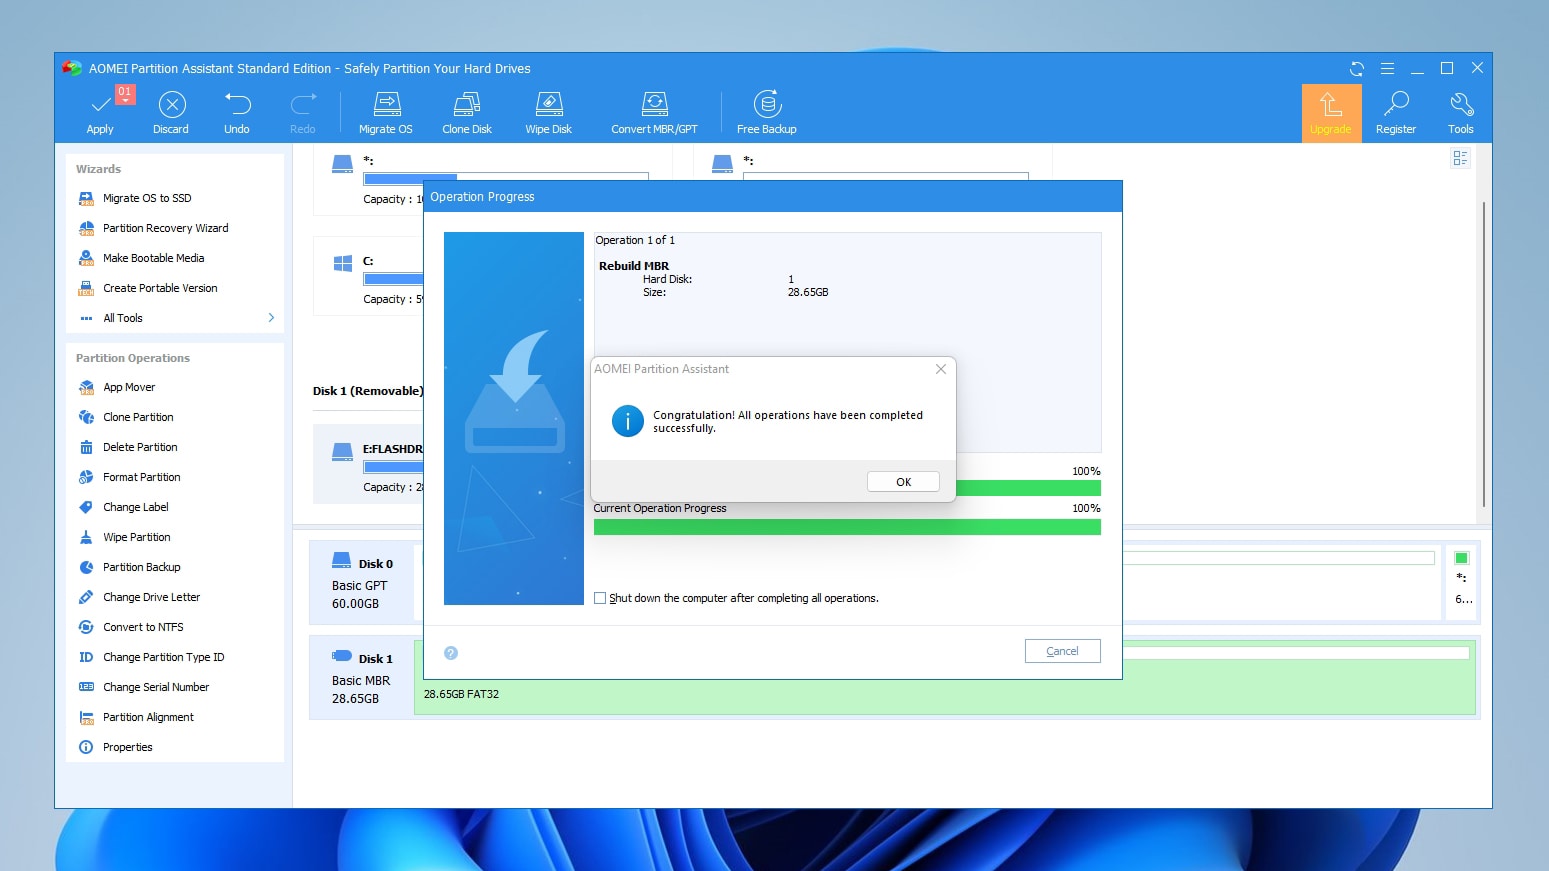Click the Partition Operations section header
The width and height of the screenshot is (1549, 871).
(133, 358)
